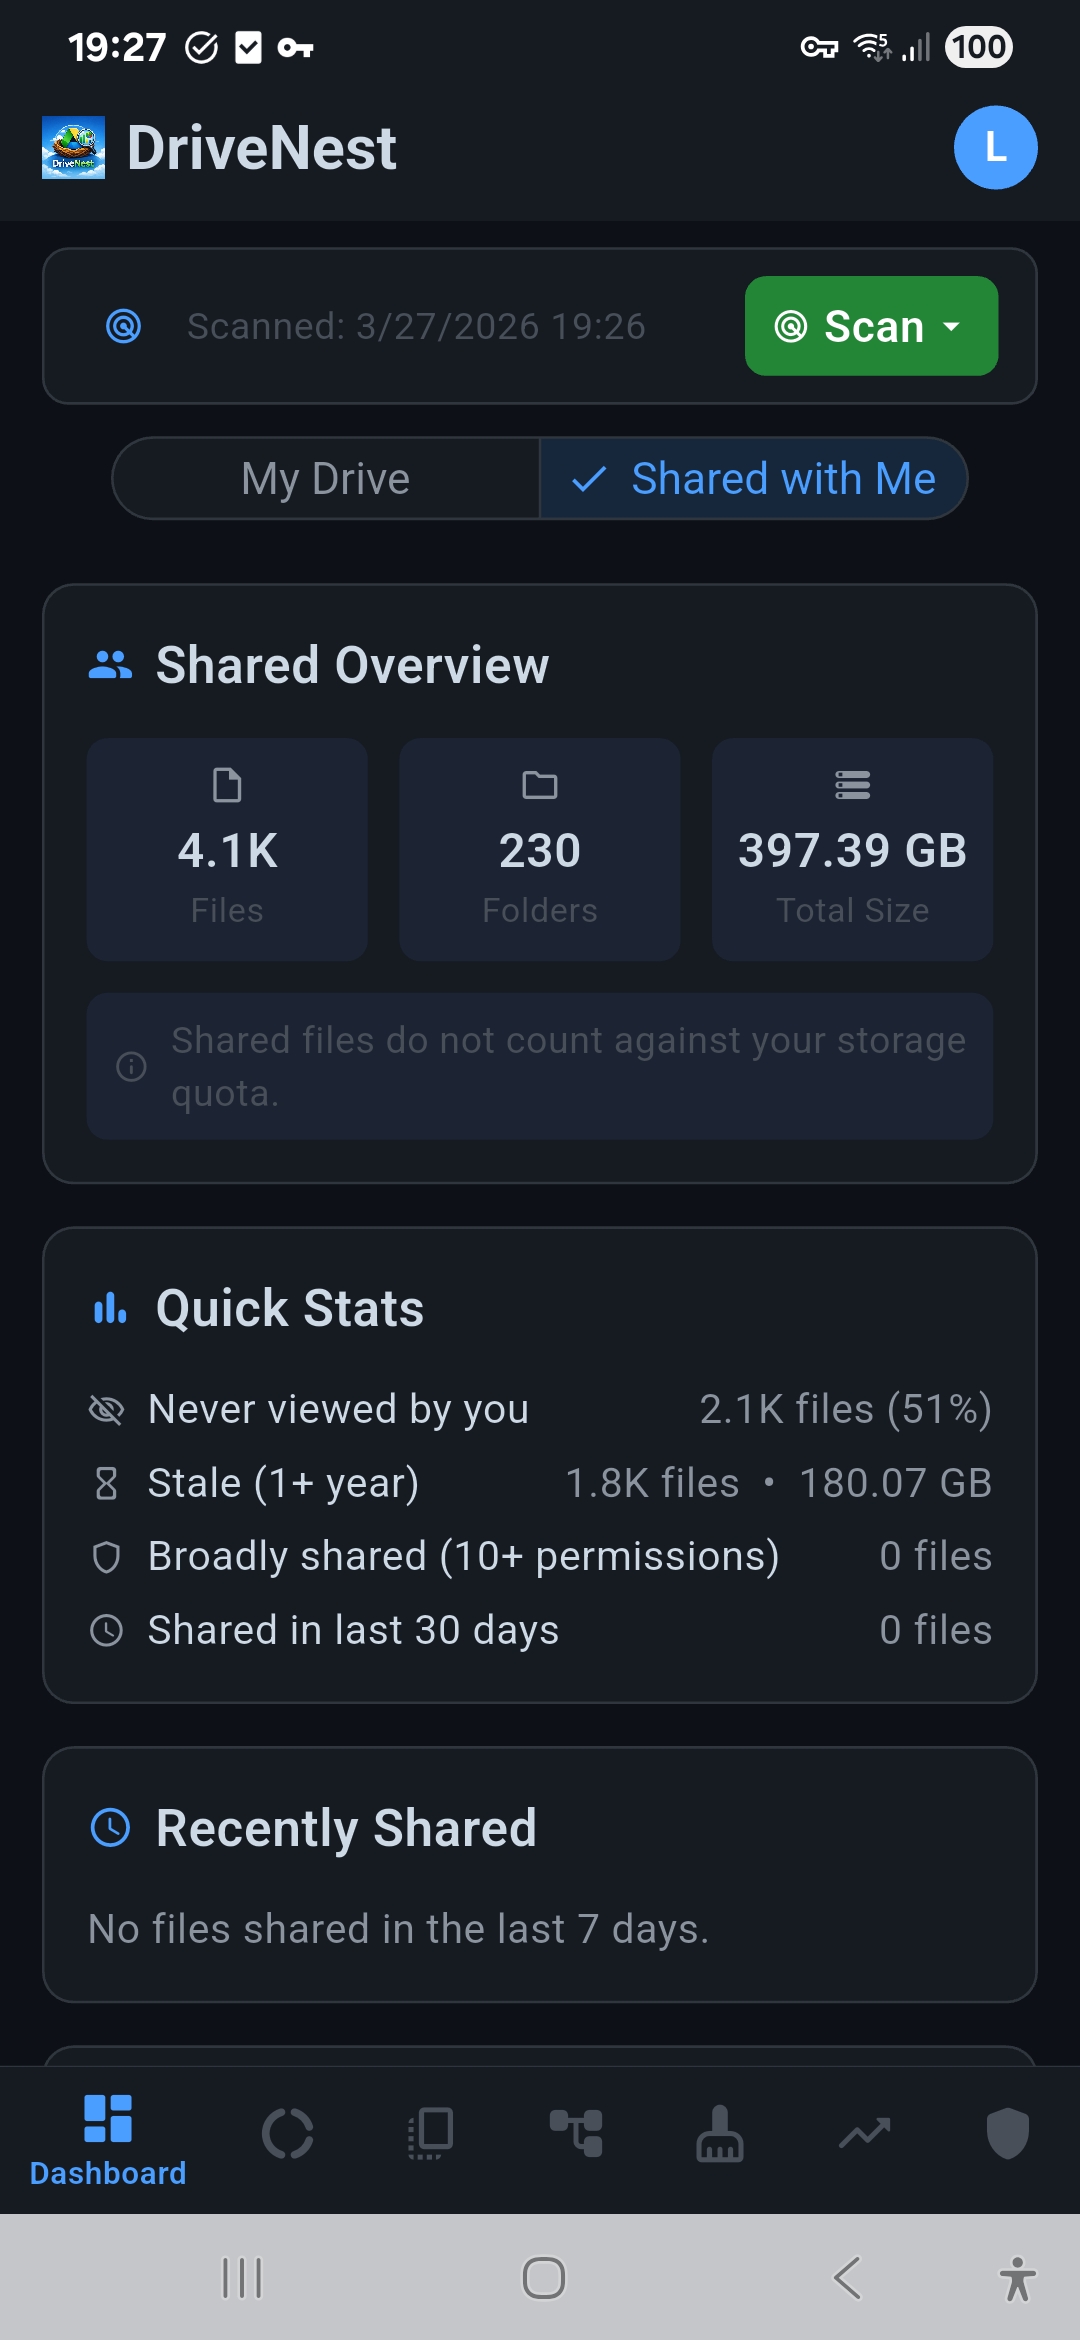Screen dimensions: 1080x2340
Task: Tap the DriveNest logo icon
Action: point(73,148)
